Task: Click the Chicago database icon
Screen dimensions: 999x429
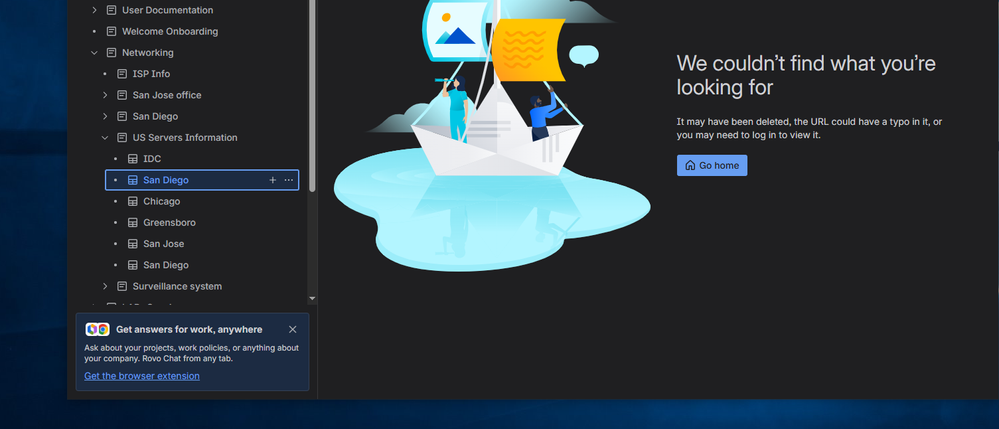Action: coord(133,201)
